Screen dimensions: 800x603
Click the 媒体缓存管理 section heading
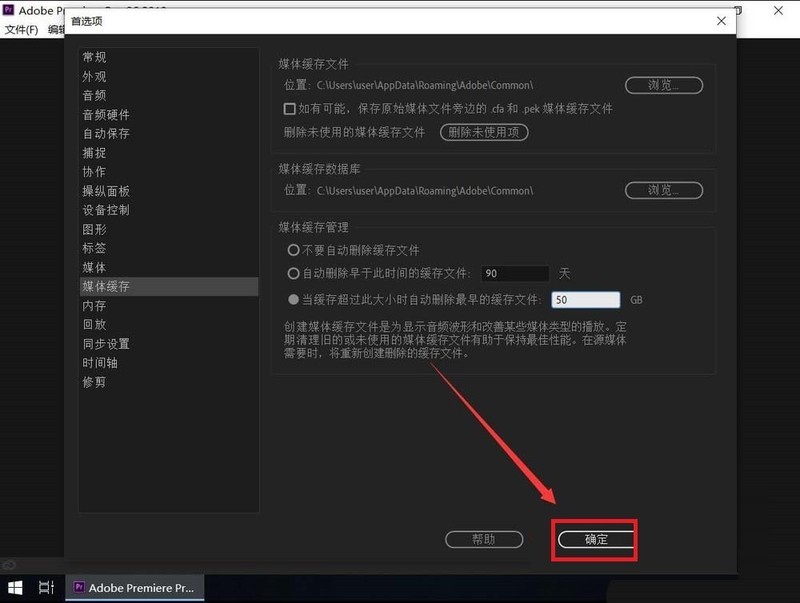coord(313,227)
